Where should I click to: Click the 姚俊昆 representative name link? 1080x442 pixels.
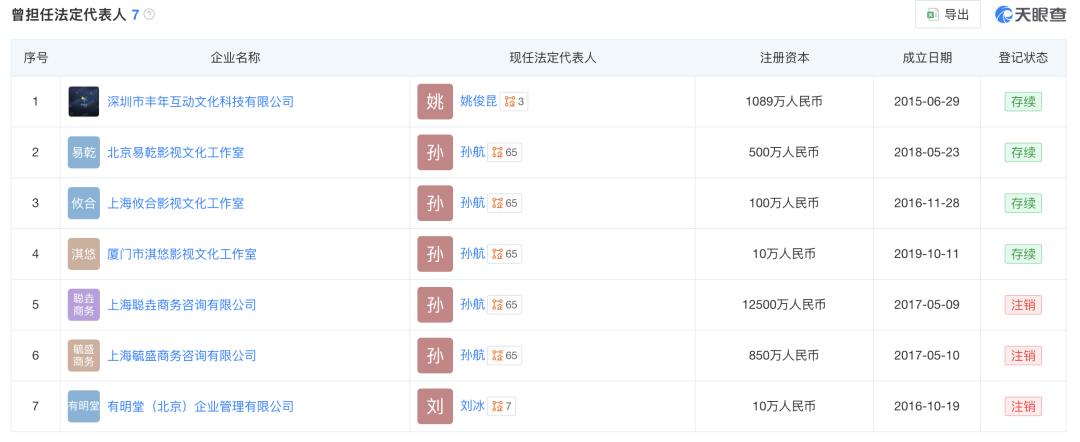point(479,102)
